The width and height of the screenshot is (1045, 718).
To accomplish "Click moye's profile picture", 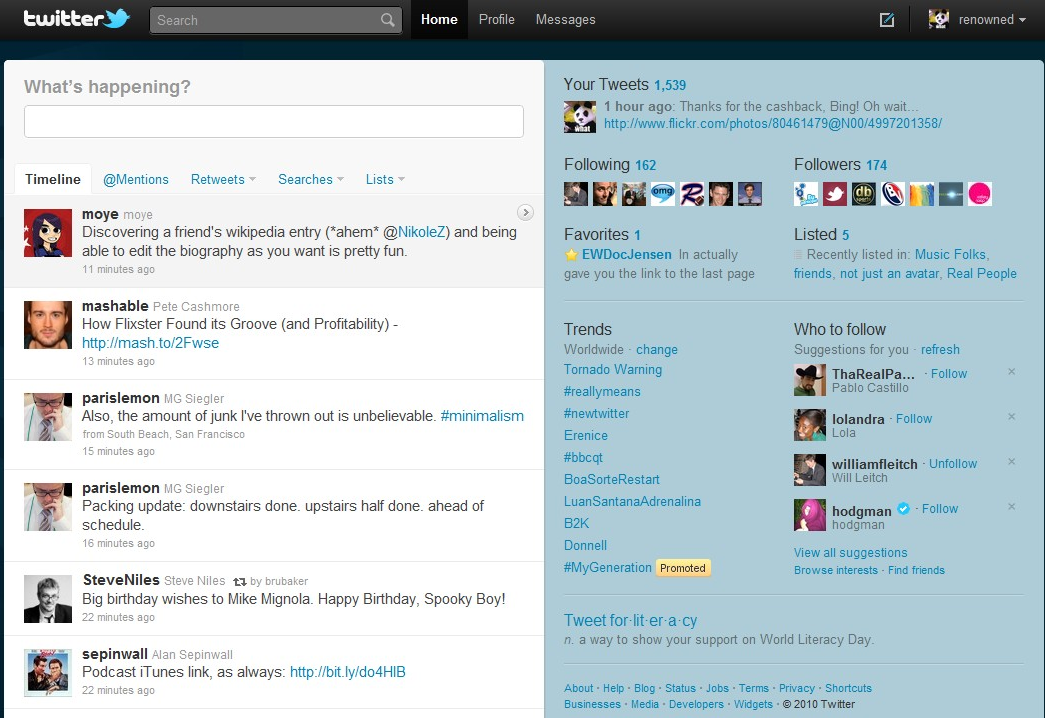I will pyautogui.click(x=48, y=233).
